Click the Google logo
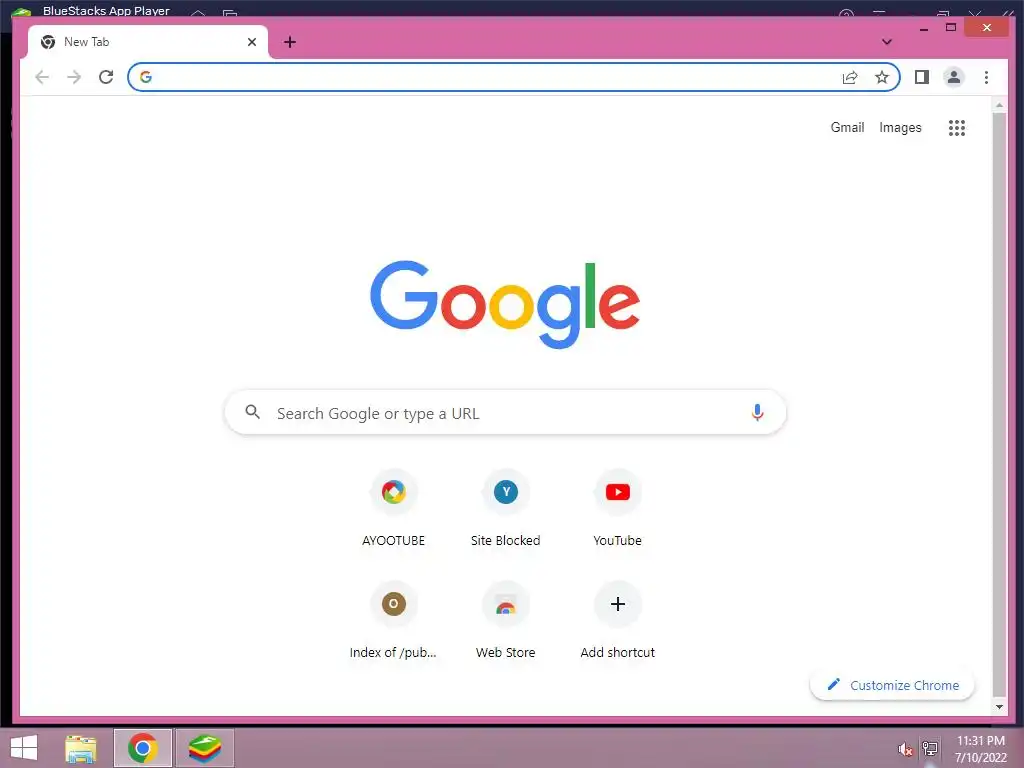The height and width of the screenshot is (768, 1024). [x=505, y=304]
